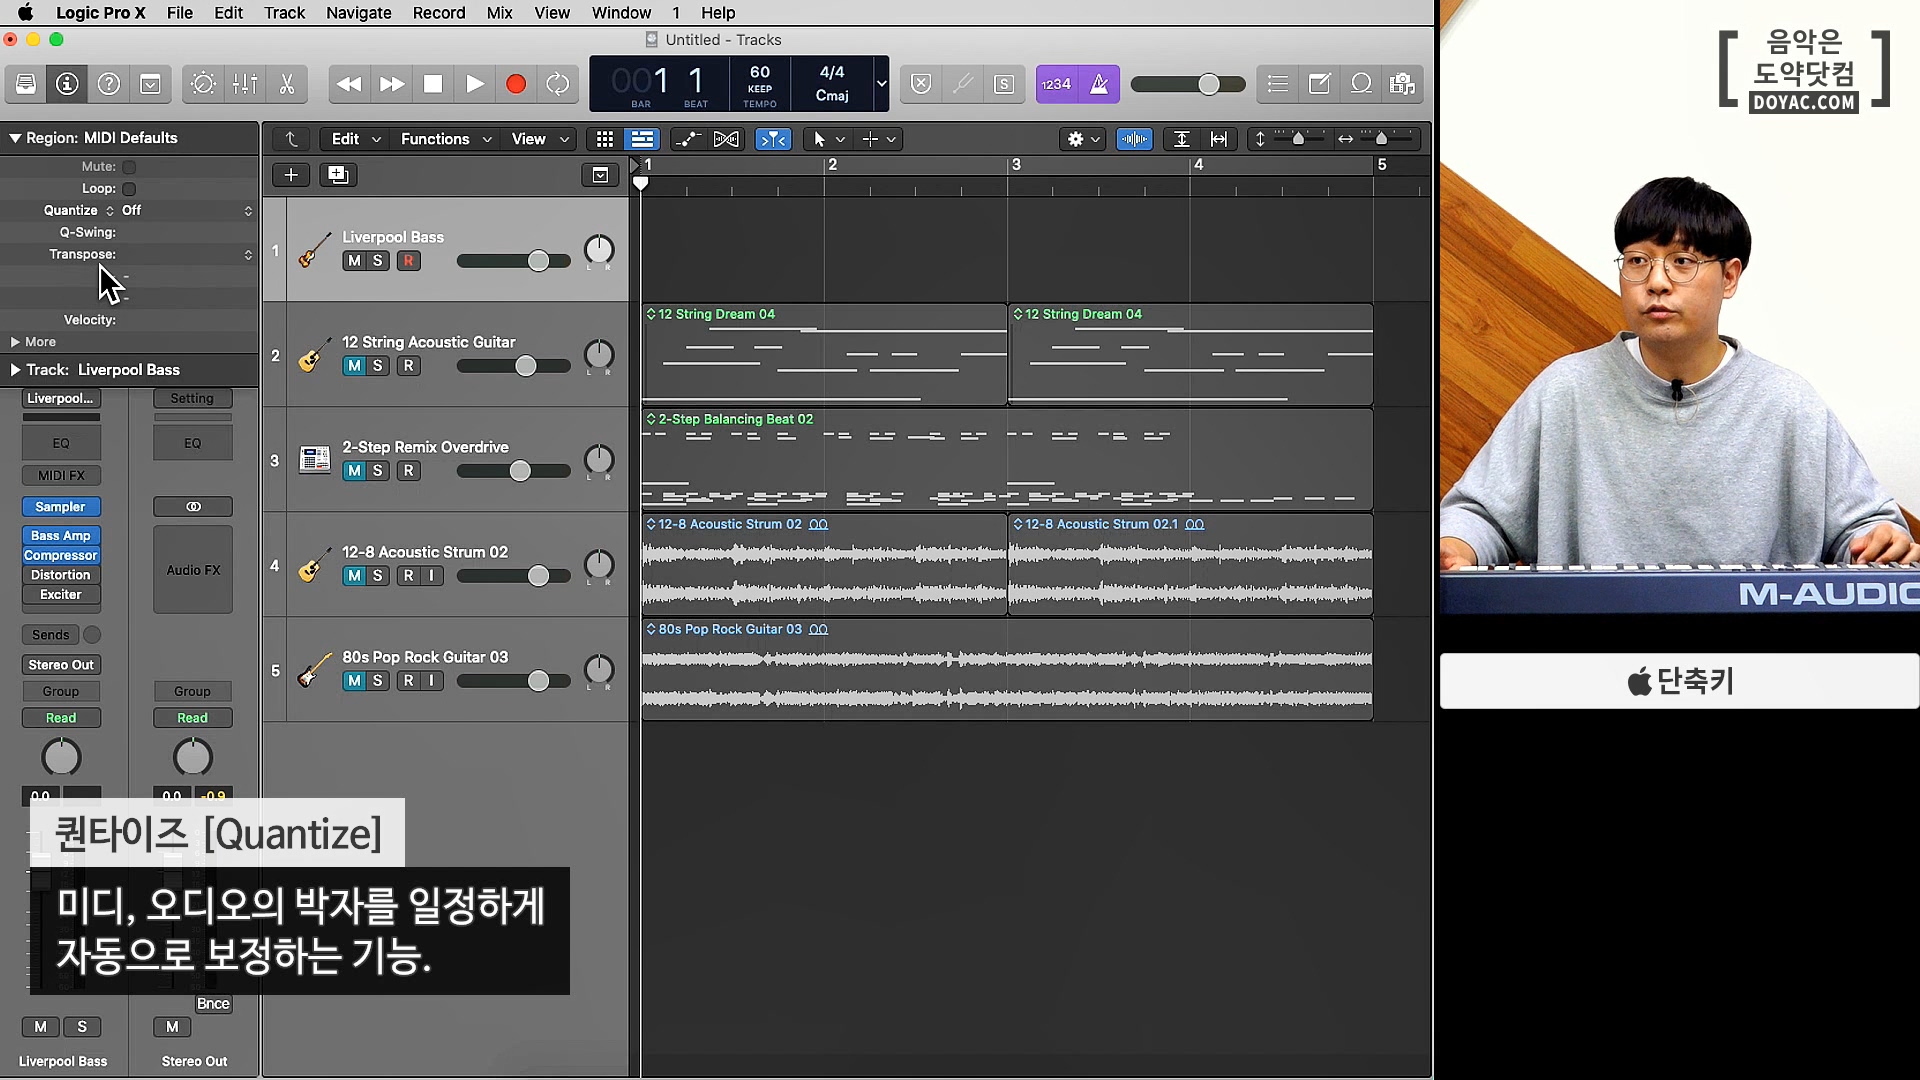Toggle the Count-in 1234 button
Viewport: 1920px width, 1080px height.
(1057, 84)
